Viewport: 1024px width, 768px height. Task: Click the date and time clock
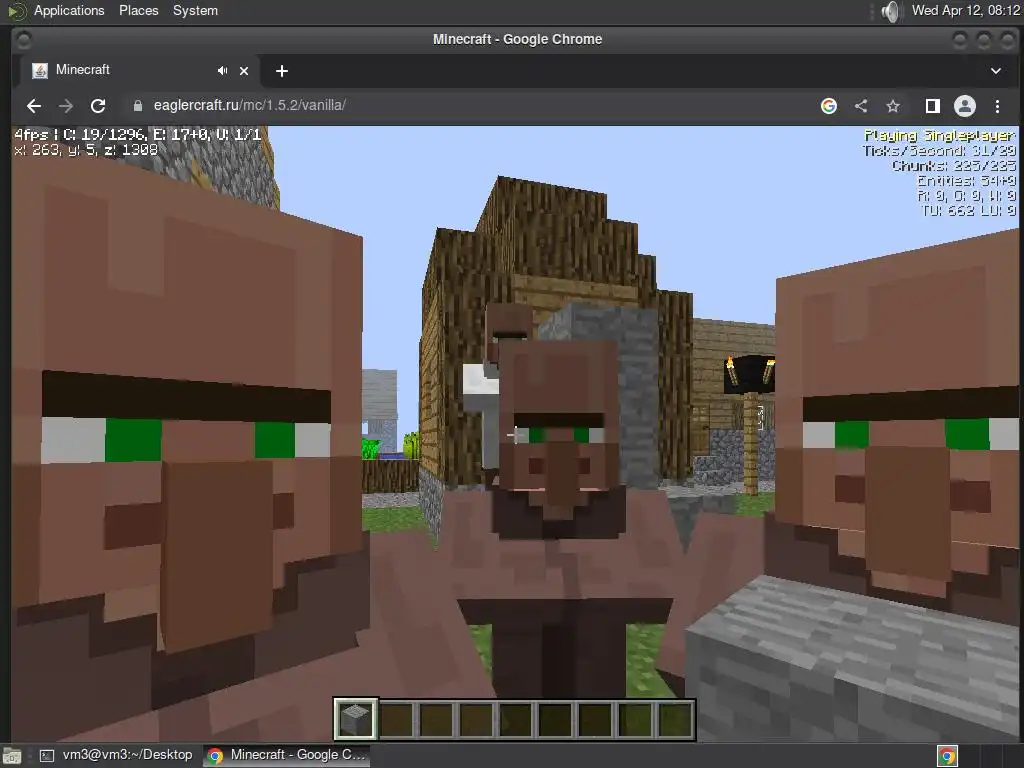[965, 10]
